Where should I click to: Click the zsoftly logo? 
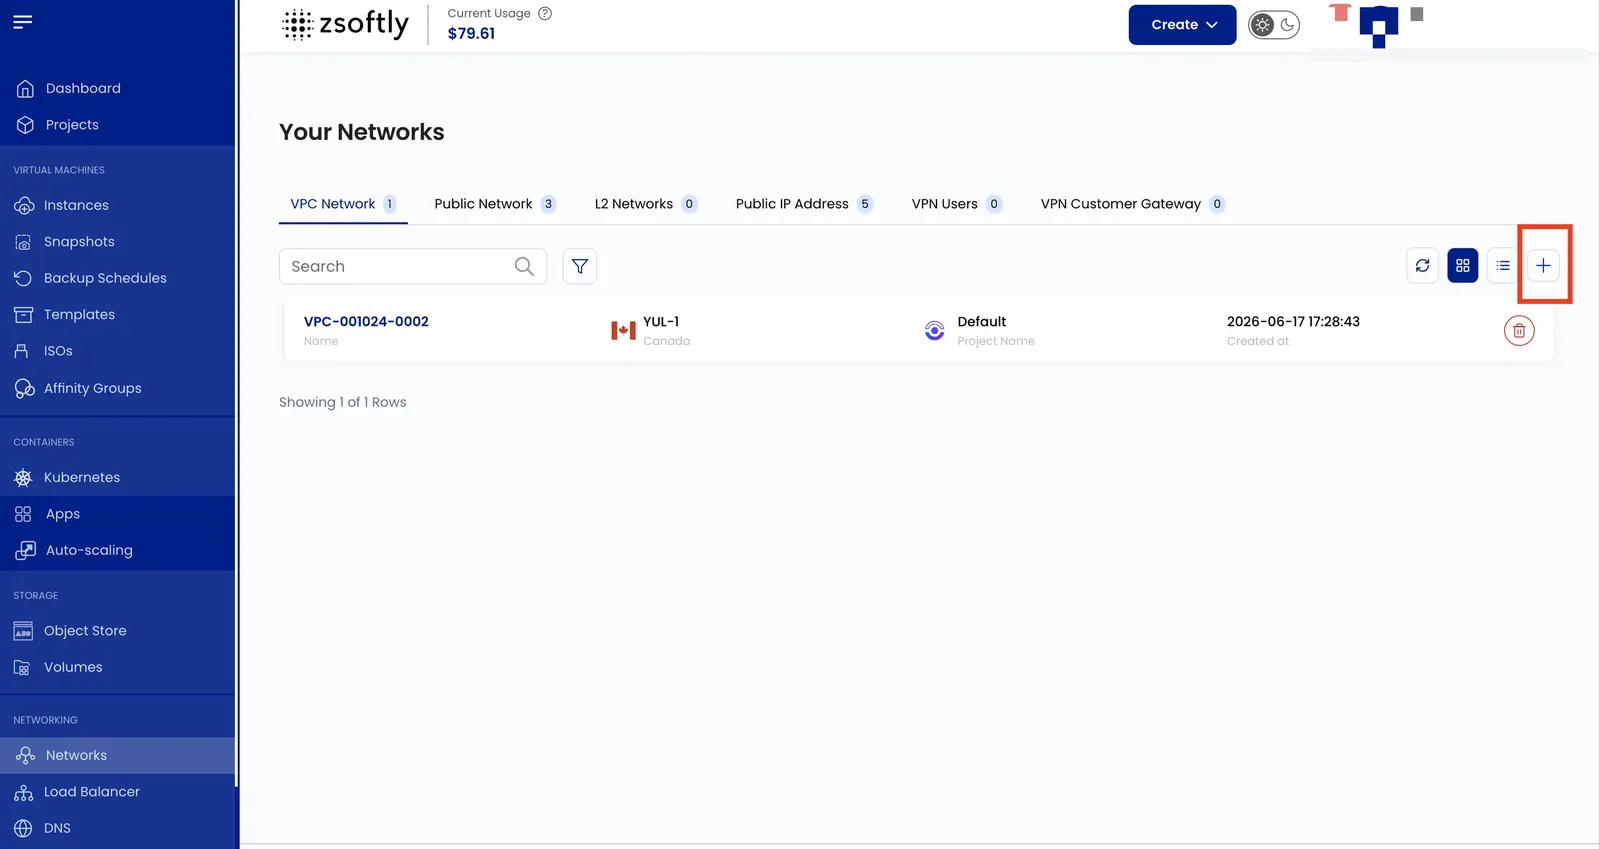346,24
